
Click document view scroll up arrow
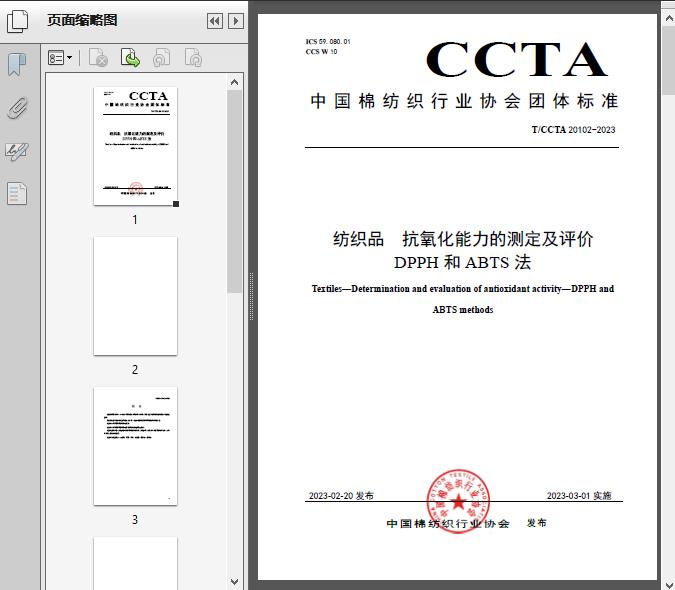[x=669, y=19]
